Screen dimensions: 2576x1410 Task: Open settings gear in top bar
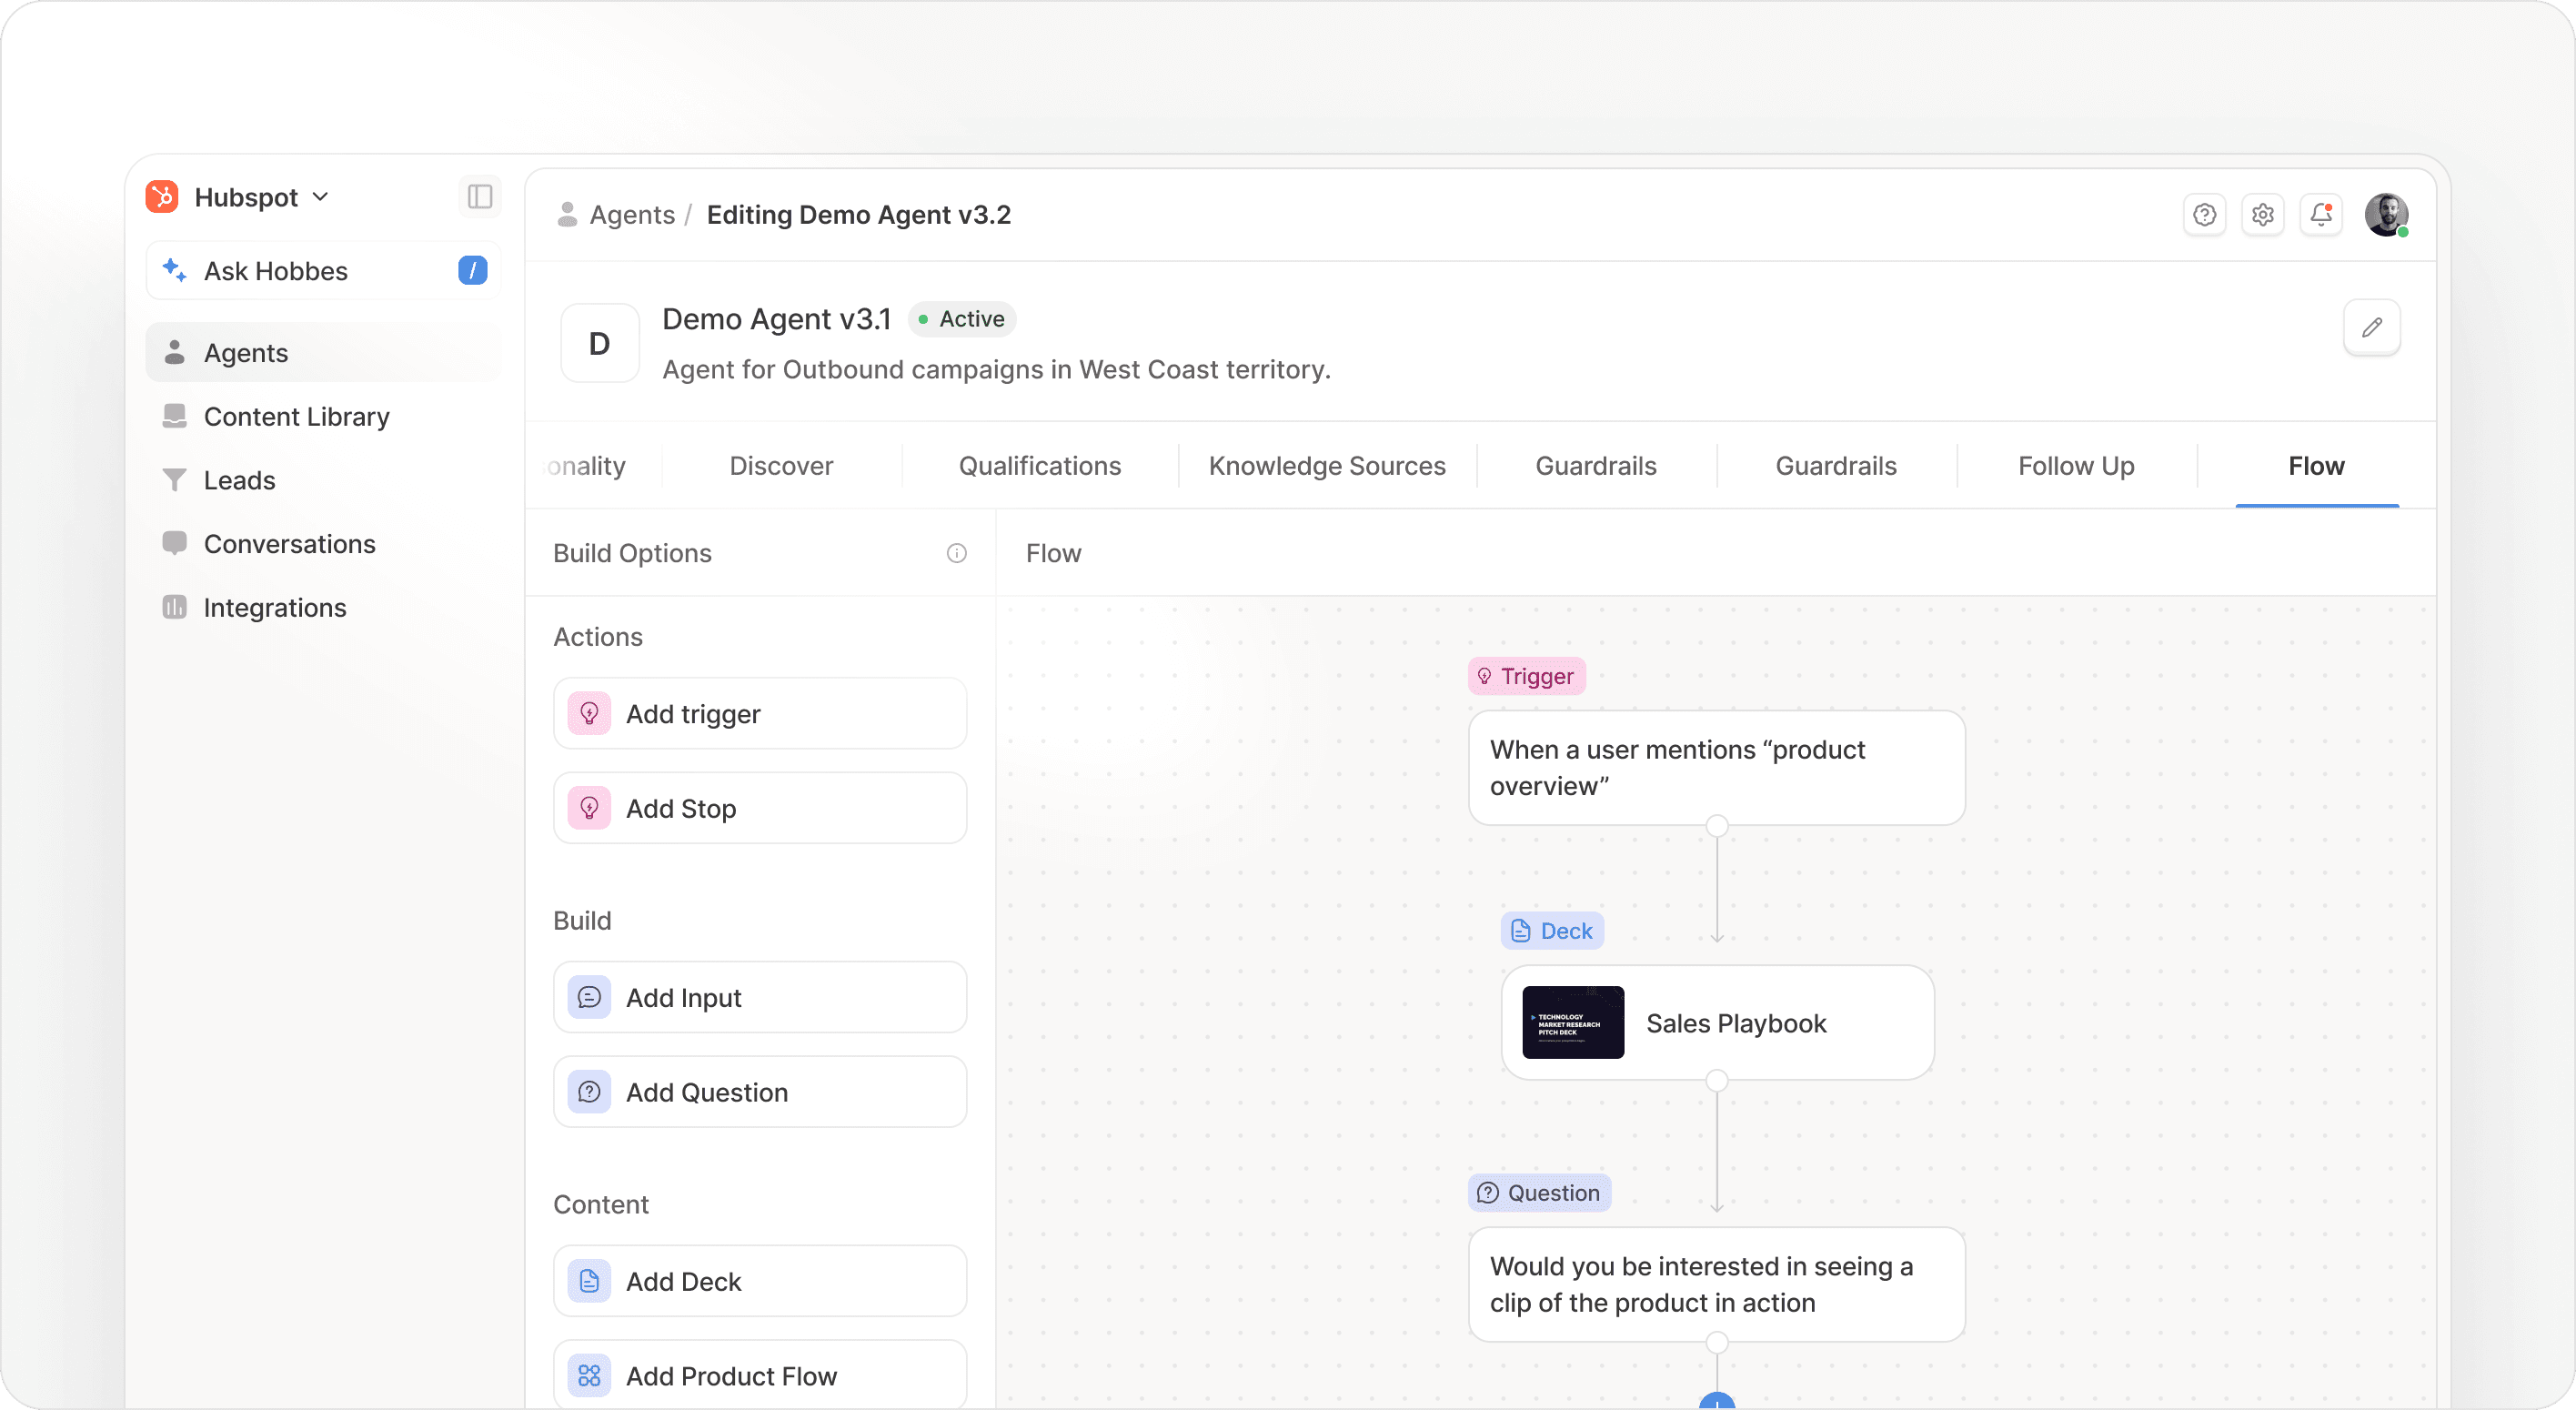point(2263,215)
